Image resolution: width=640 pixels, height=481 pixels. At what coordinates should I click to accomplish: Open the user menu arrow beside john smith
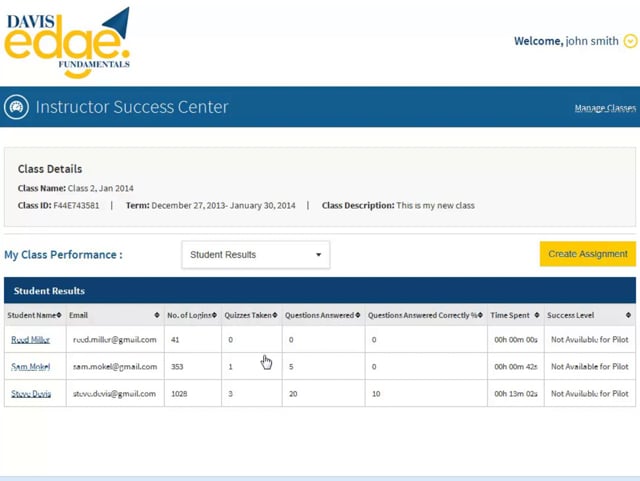click(631, 41)
